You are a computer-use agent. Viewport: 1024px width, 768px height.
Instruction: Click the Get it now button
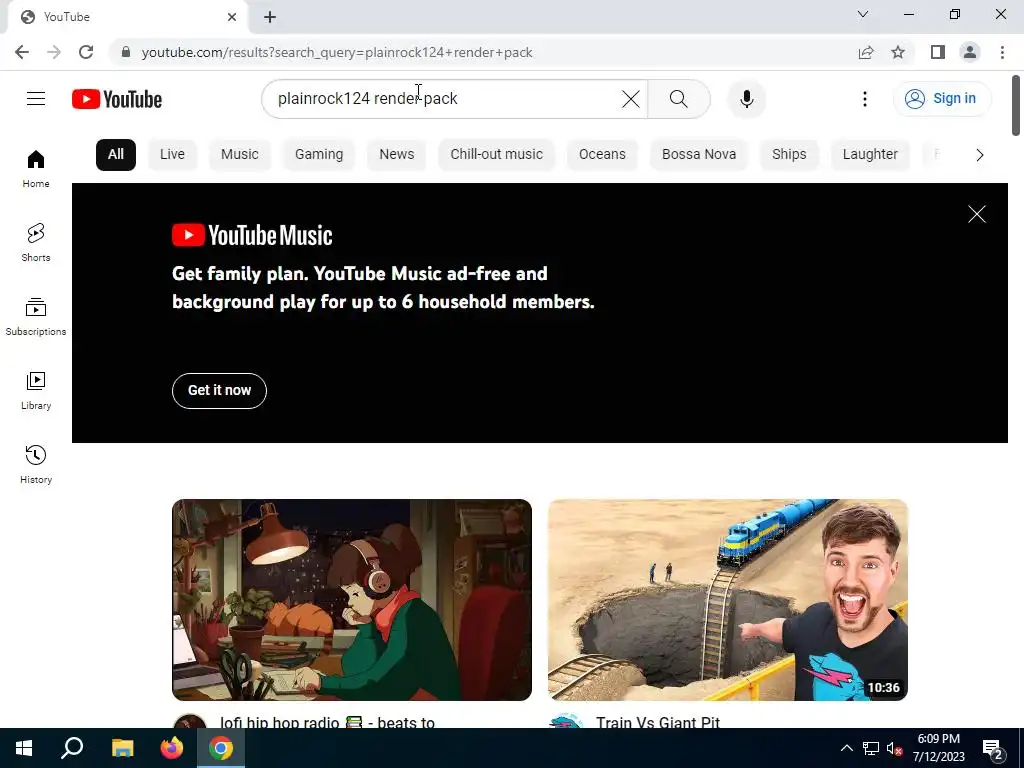click(219, 391)
